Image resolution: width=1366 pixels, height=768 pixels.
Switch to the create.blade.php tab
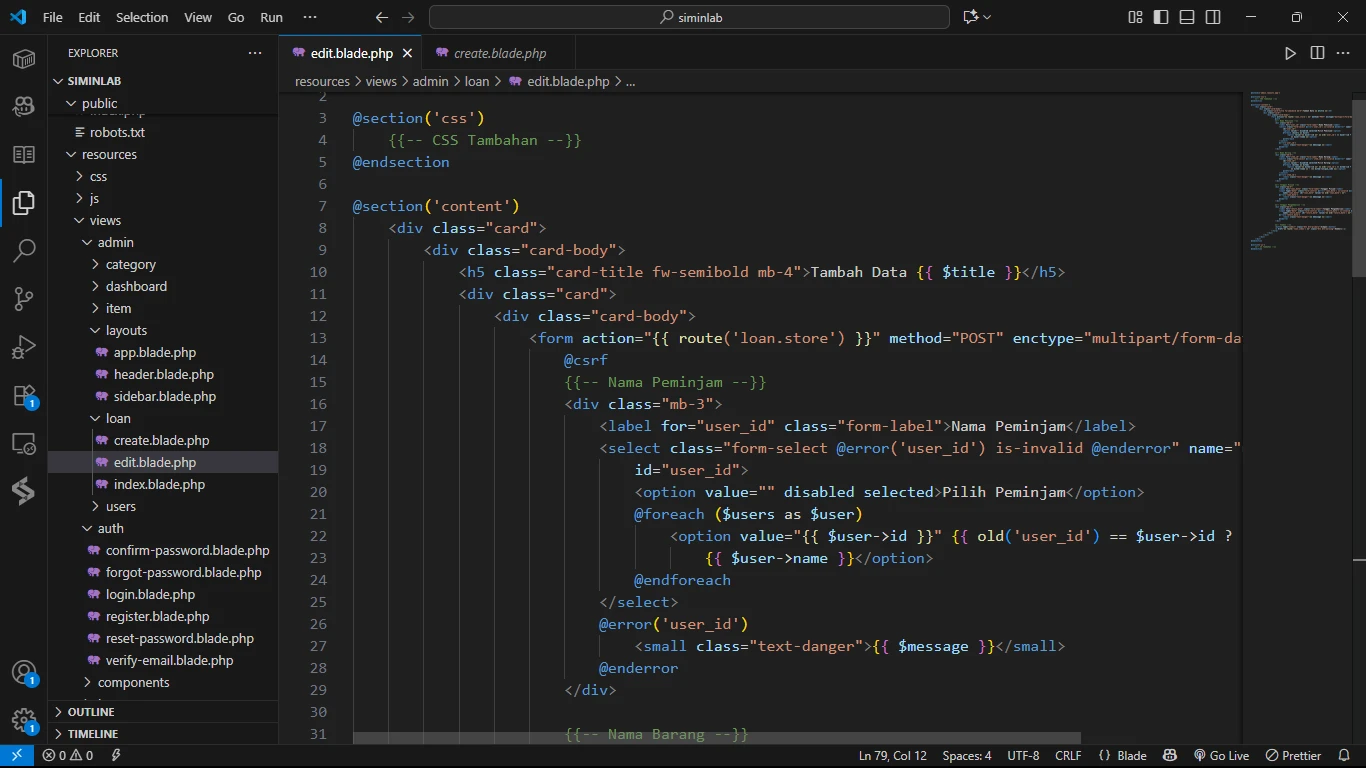[x=499, y=53]
